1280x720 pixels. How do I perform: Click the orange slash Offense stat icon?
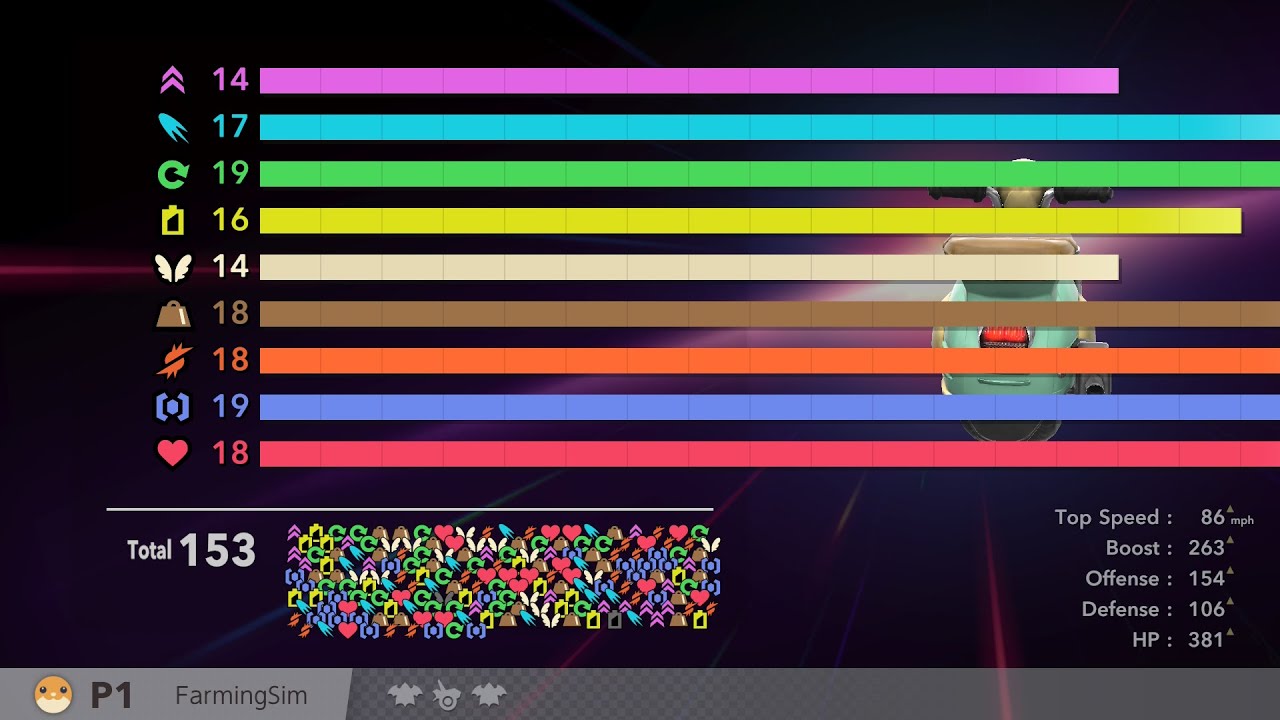point(172,360)
